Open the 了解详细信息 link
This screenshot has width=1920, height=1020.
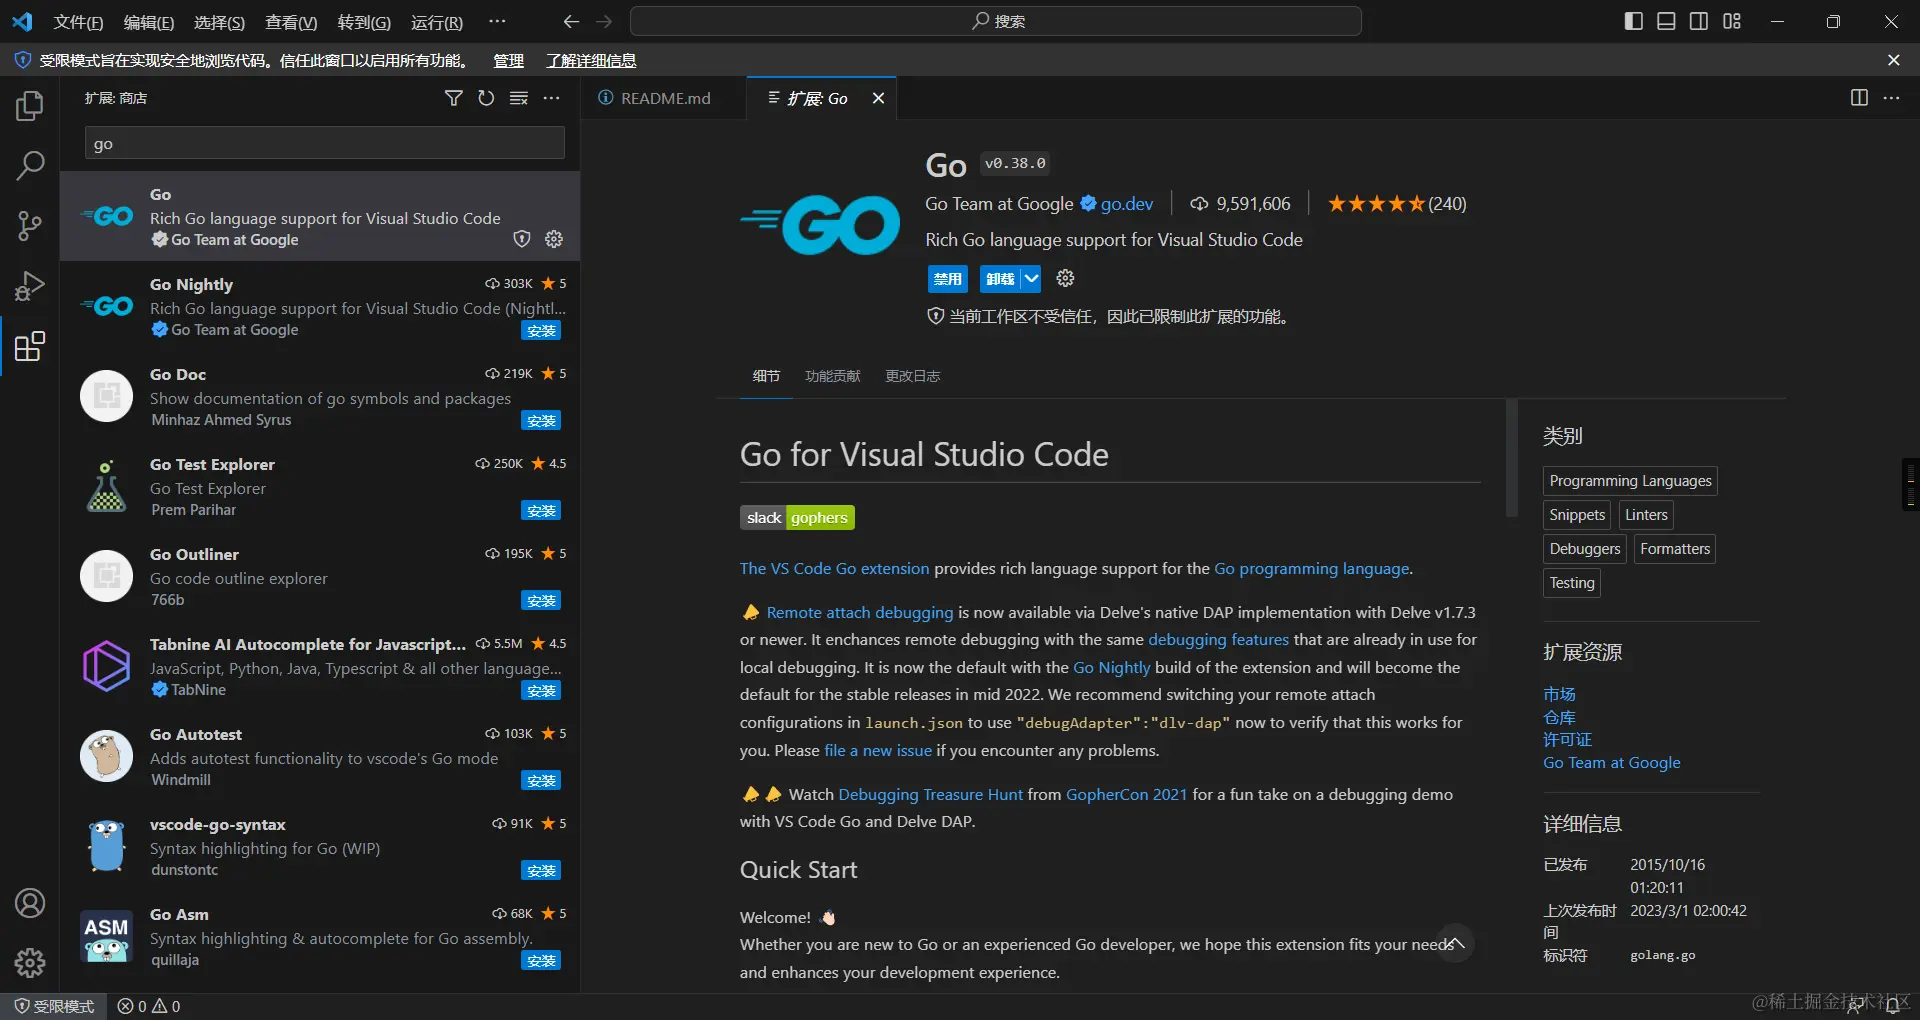tap(591, 61)
